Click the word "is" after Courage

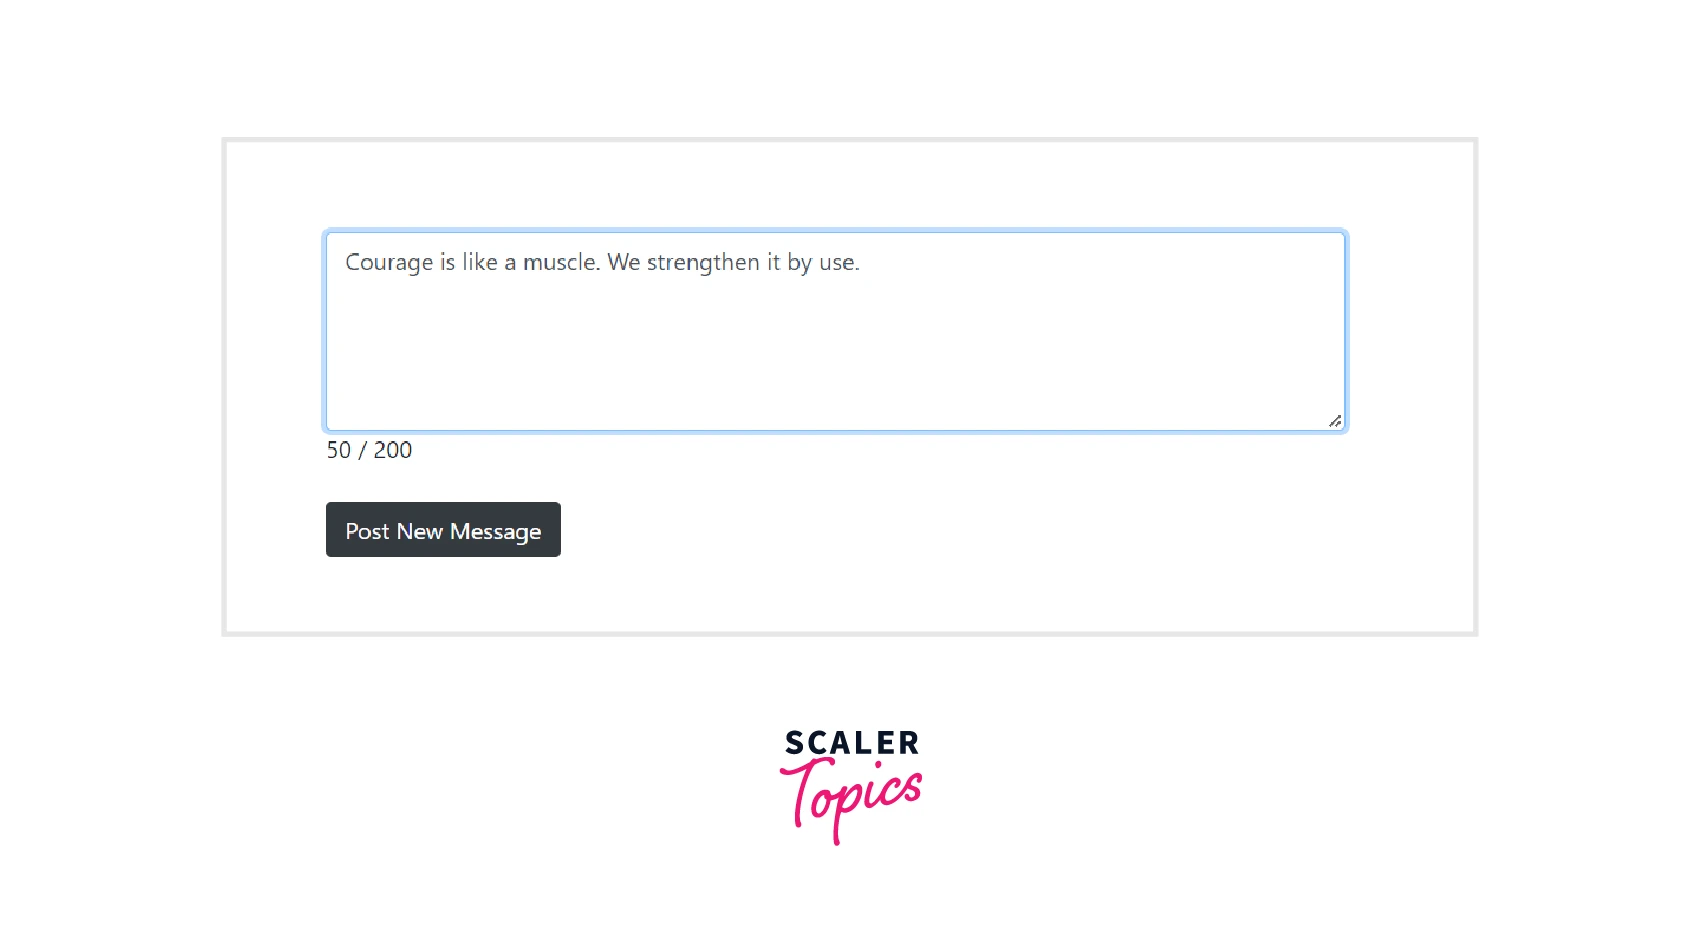[447, 262]
